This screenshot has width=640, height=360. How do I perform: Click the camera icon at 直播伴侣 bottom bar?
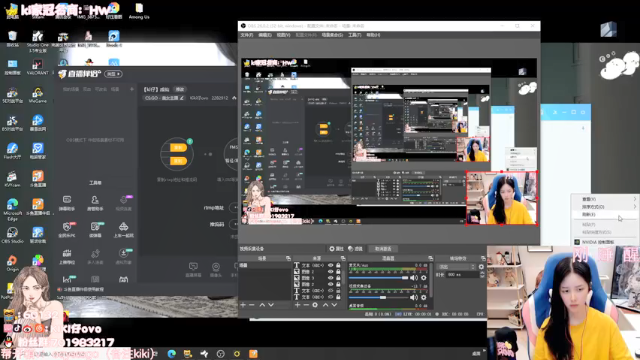click(216, 269)
